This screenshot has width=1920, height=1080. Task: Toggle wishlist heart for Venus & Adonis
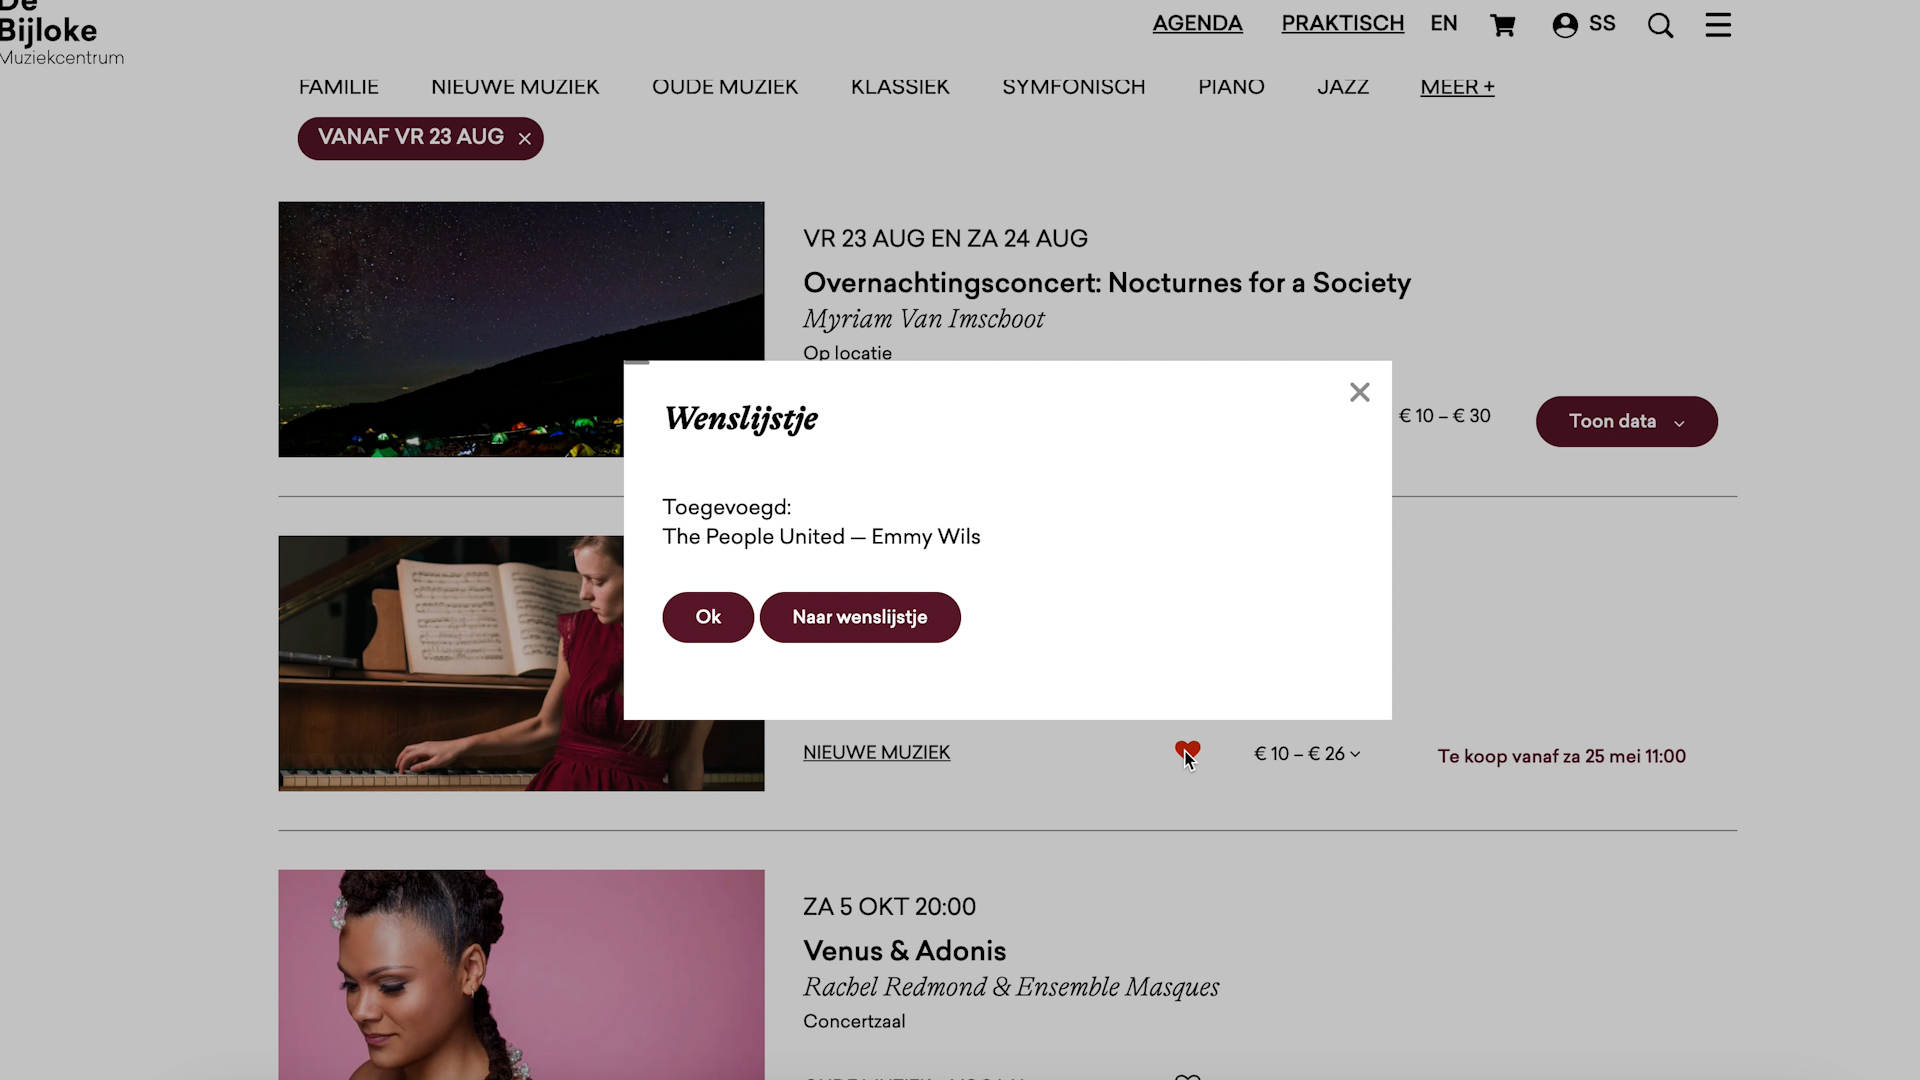point(1187,1076)
